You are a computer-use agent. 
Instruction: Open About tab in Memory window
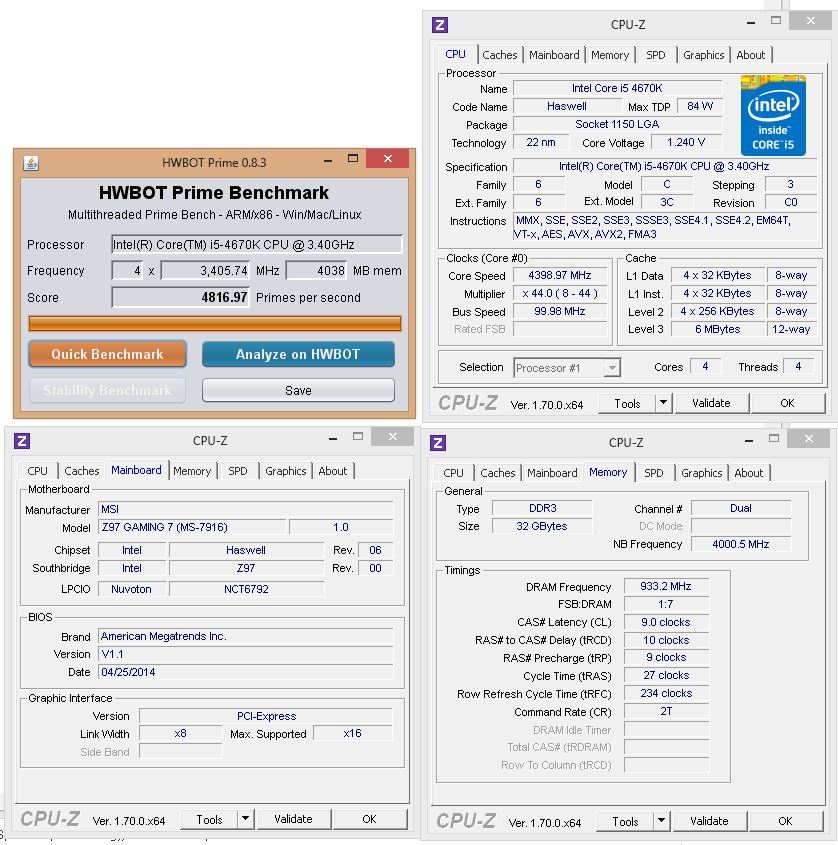coord(749,473)
